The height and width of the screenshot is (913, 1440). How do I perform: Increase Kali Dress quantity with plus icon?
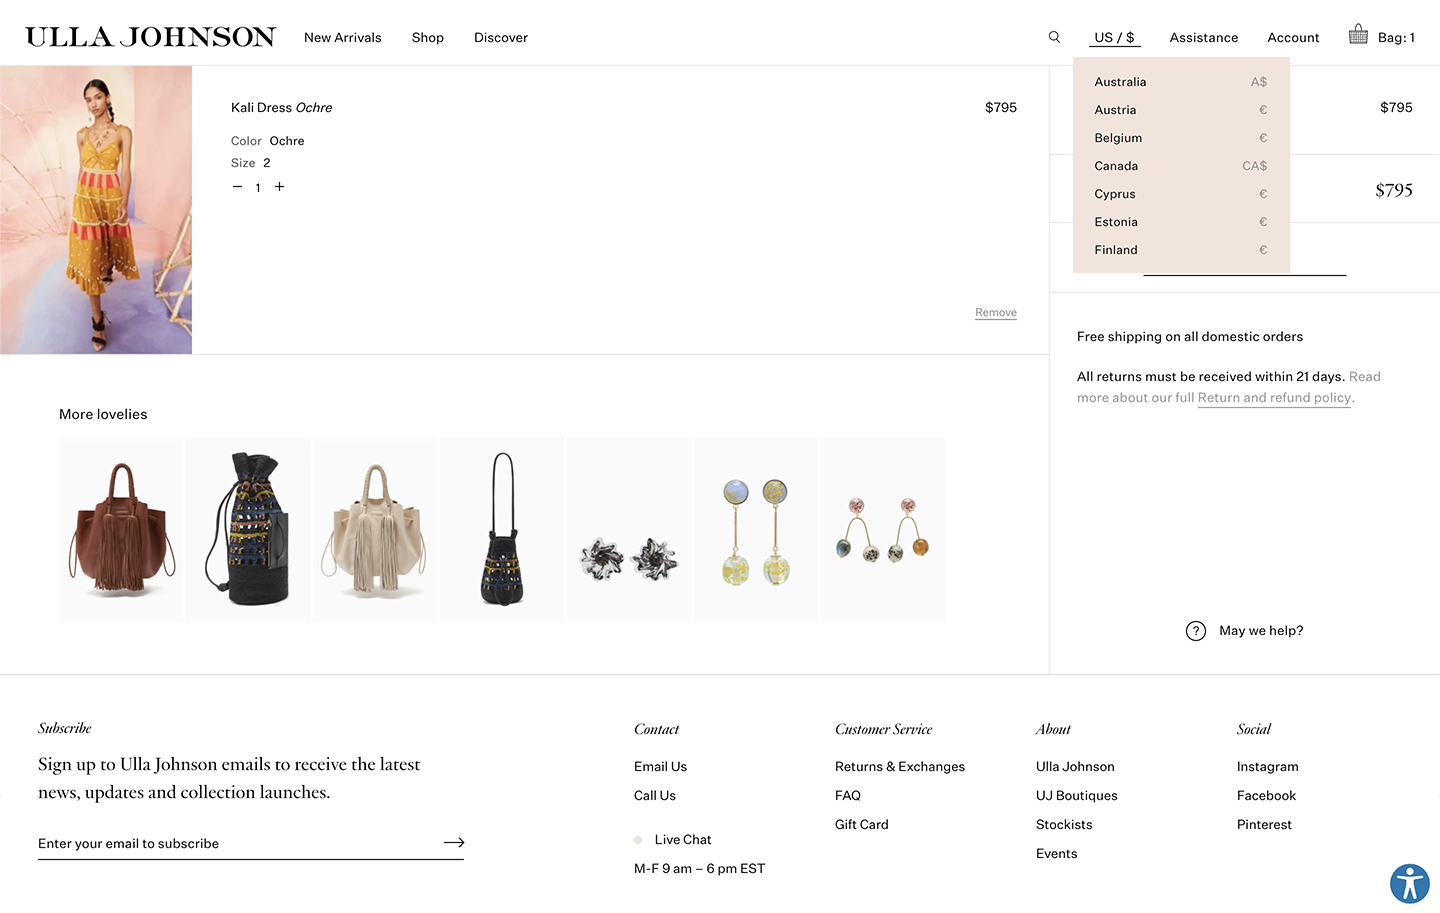[279, 186]
